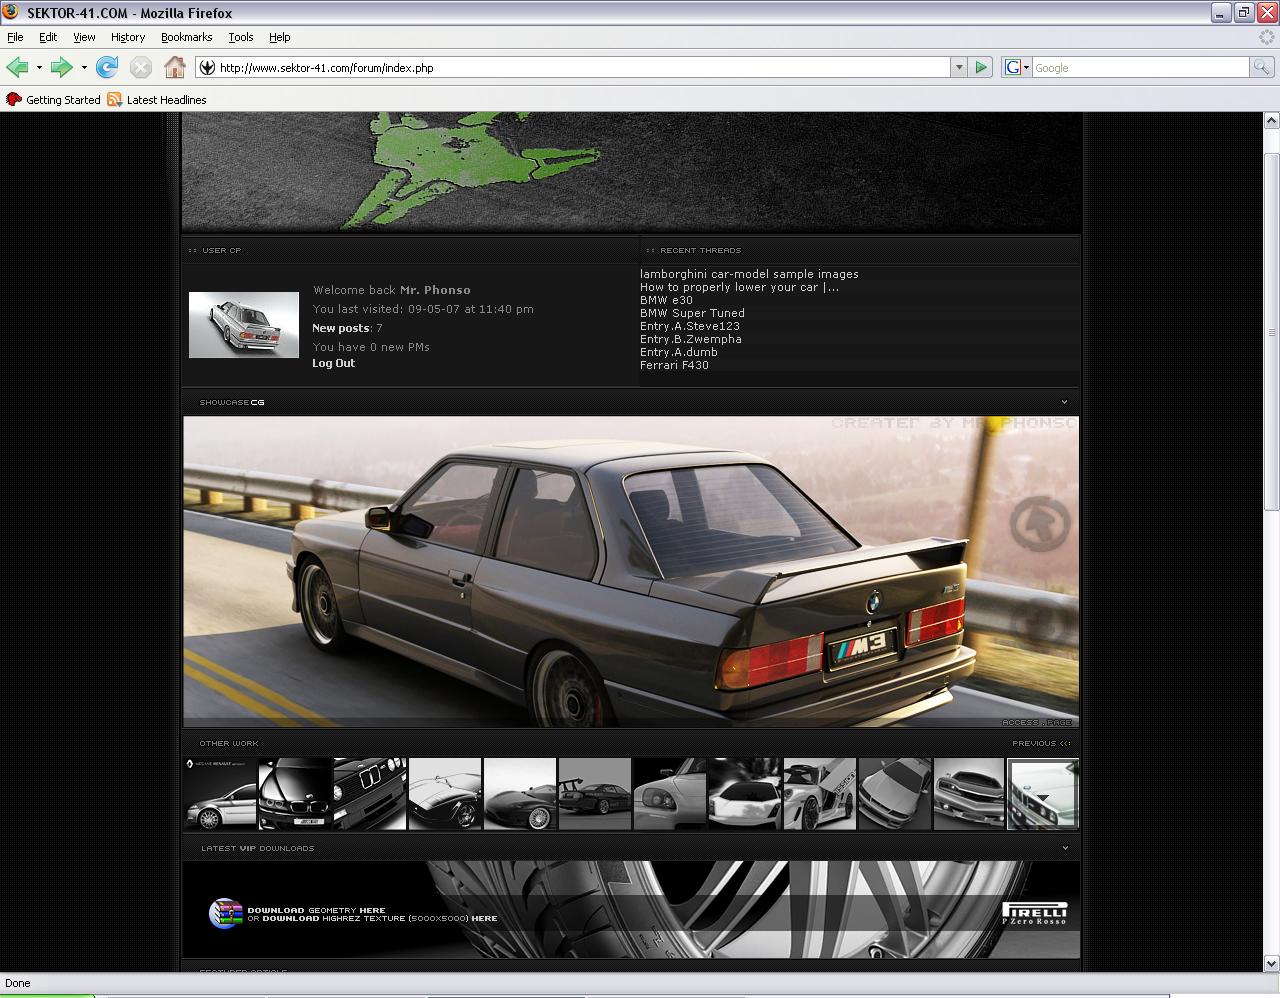Viewport: 1280px width, 998px height.
Task: Click the Google search field
Action: click(1140, 68)
